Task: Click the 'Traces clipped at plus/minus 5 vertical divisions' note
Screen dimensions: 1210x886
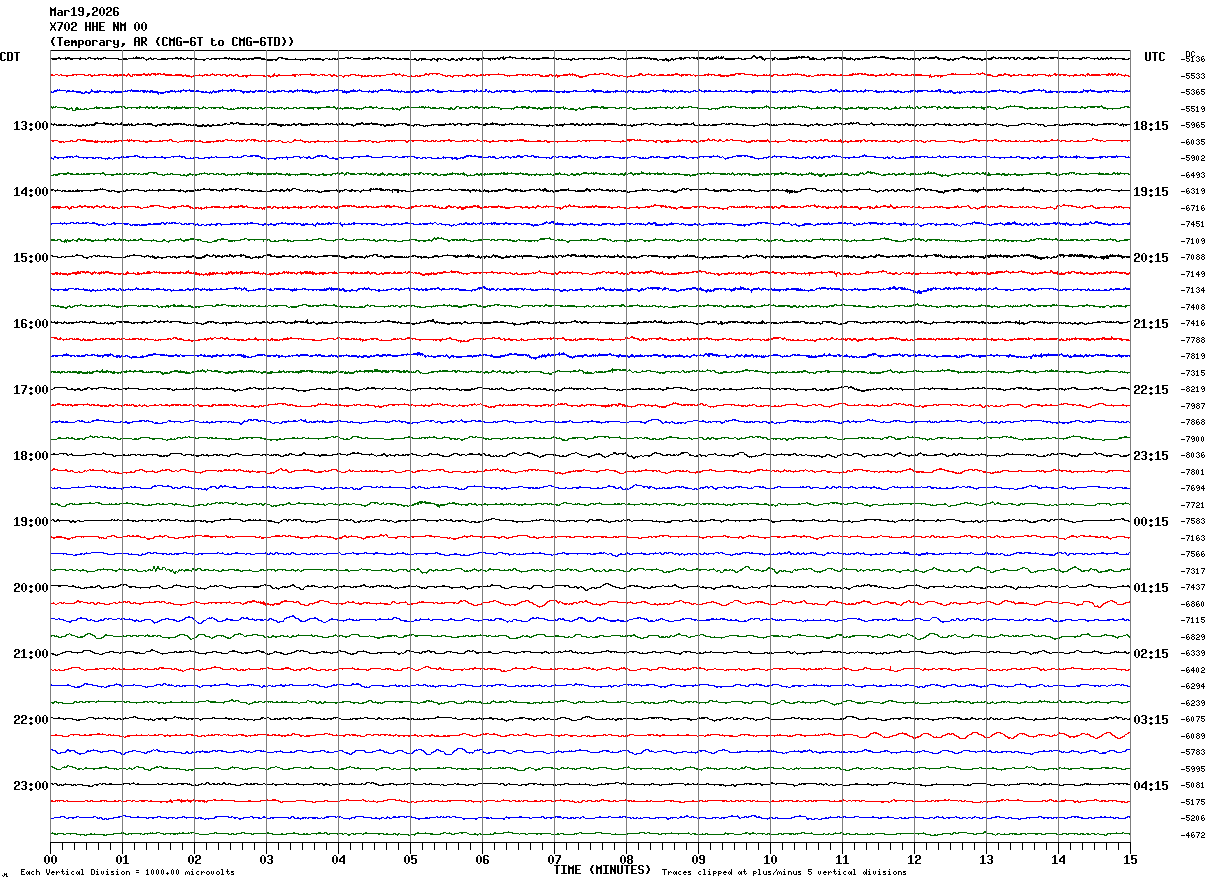Action: 784,873
